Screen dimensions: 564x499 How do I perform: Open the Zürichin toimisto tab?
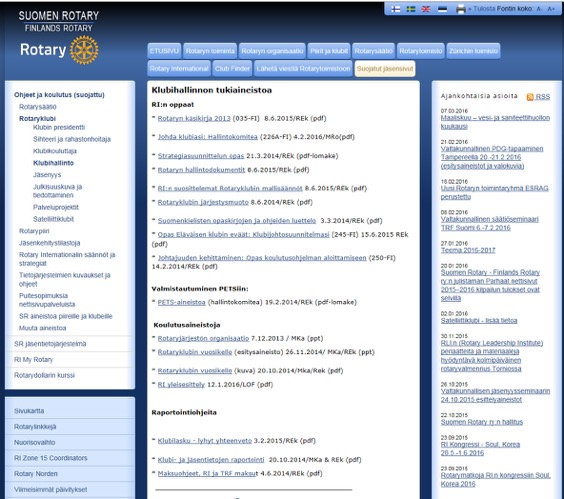(473, 51)
